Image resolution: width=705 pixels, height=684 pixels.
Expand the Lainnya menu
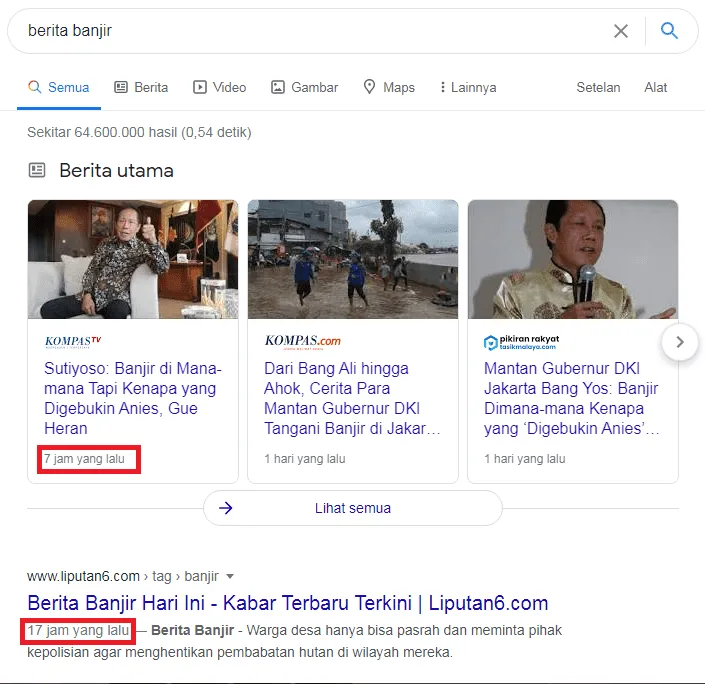coord(468,87)
